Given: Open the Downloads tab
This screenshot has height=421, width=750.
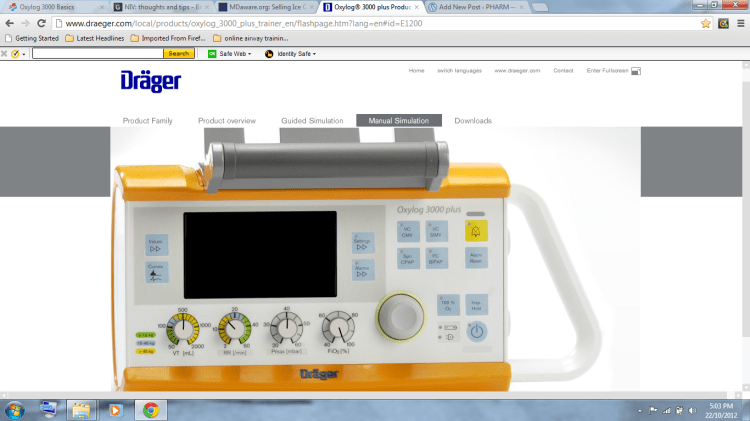Looking at the screenshot, I should [473, 121].
